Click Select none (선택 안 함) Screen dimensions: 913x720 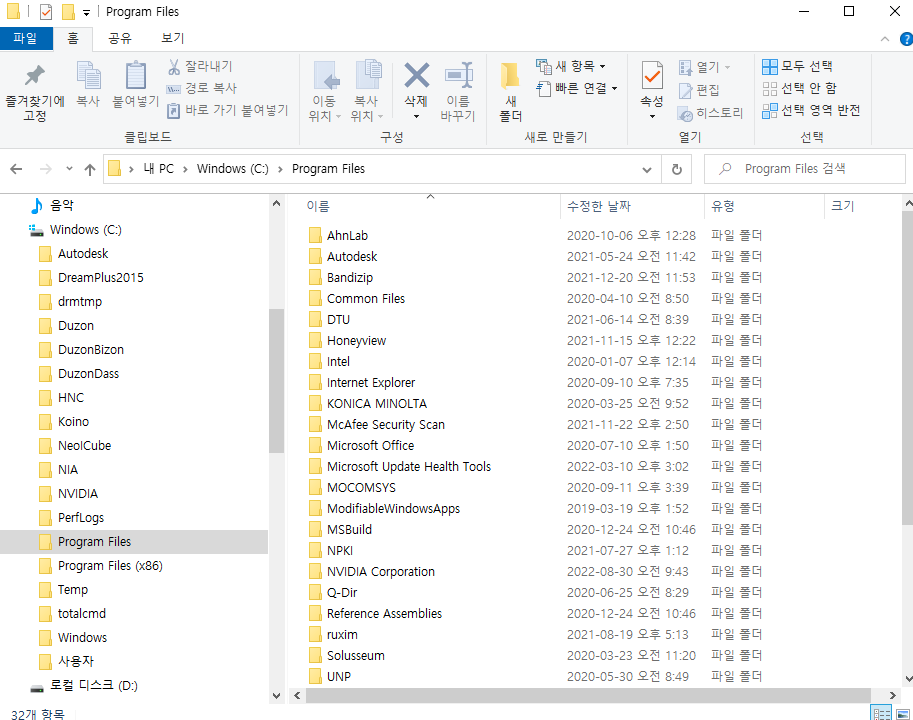[x=799, y=88]
